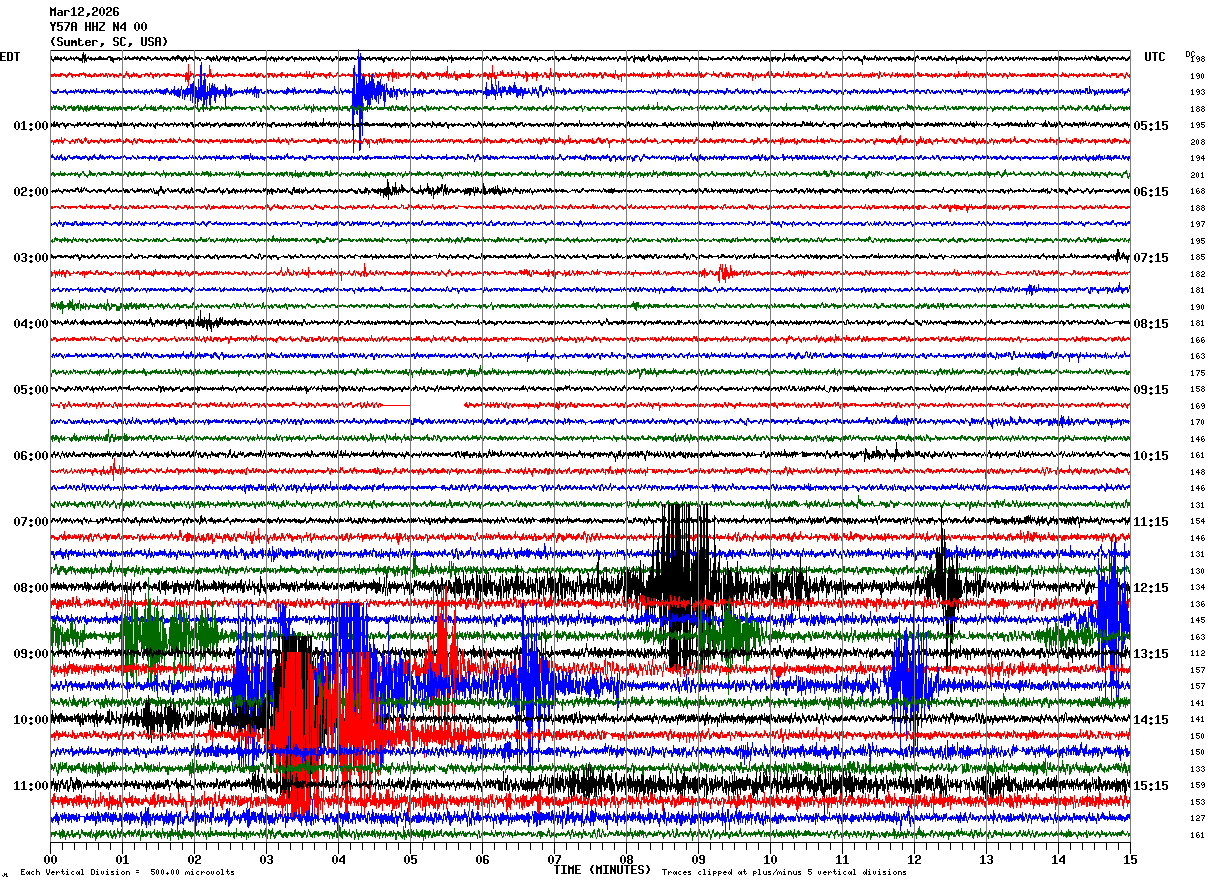
Task: Click the DC offset value 208
Action: click(x=1197, y=142)
